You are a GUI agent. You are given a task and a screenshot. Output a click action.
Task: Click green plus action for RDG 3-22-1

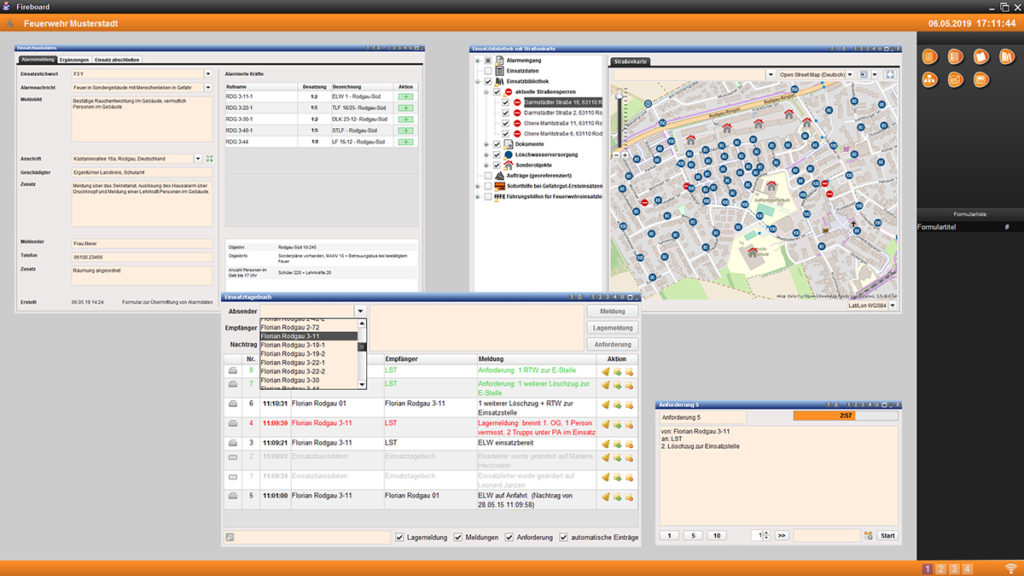tap(406, 108)
